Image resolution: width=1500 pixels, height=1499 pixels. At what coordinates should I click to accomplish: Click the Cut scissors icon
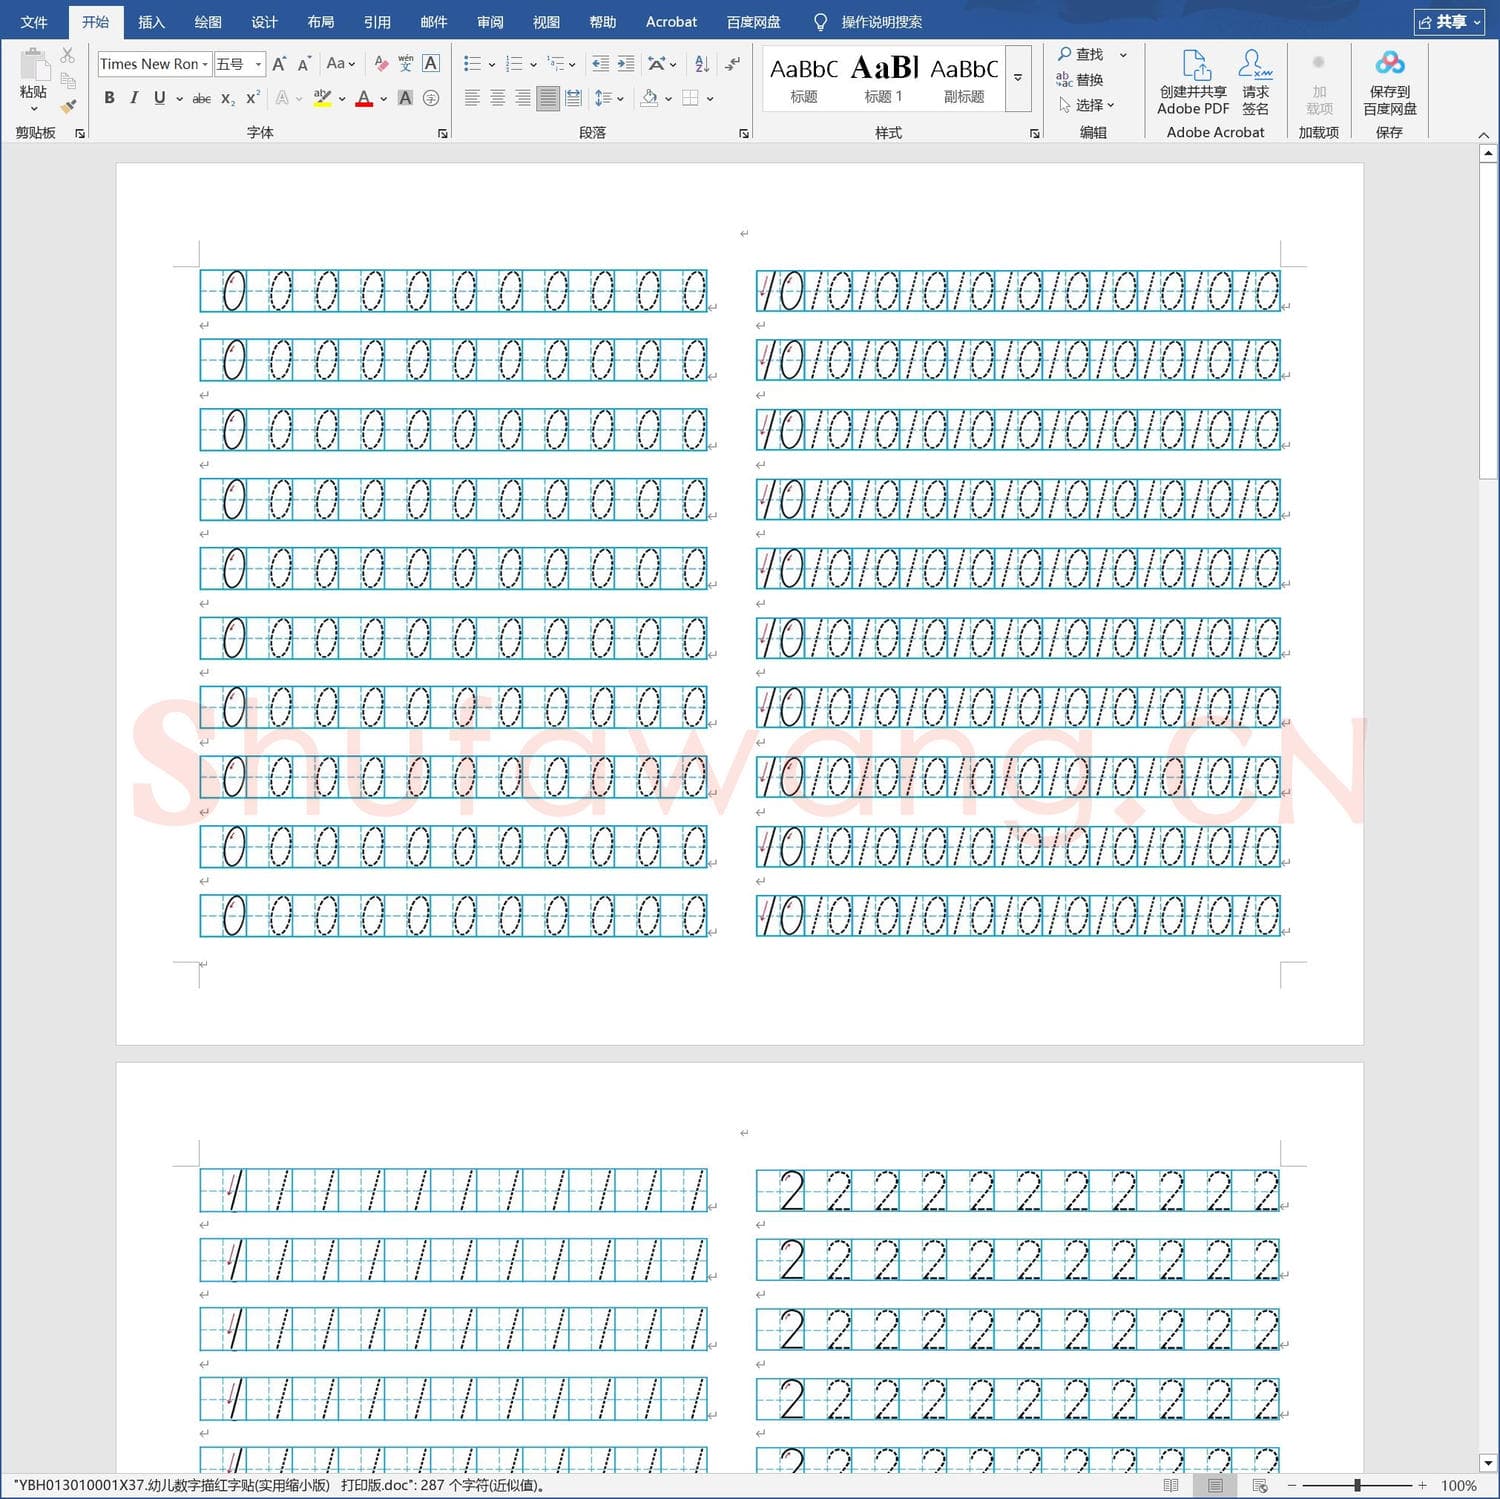click(68, 55)
